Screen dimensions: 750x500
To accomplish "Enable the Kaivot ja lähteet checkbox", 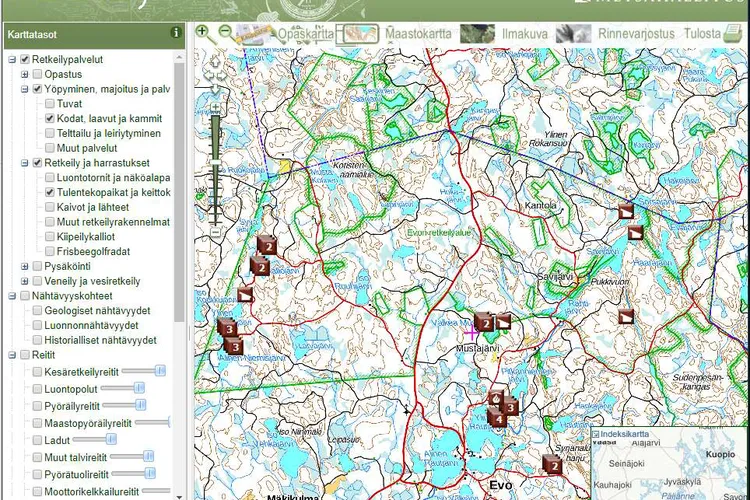I will (49, 207).
